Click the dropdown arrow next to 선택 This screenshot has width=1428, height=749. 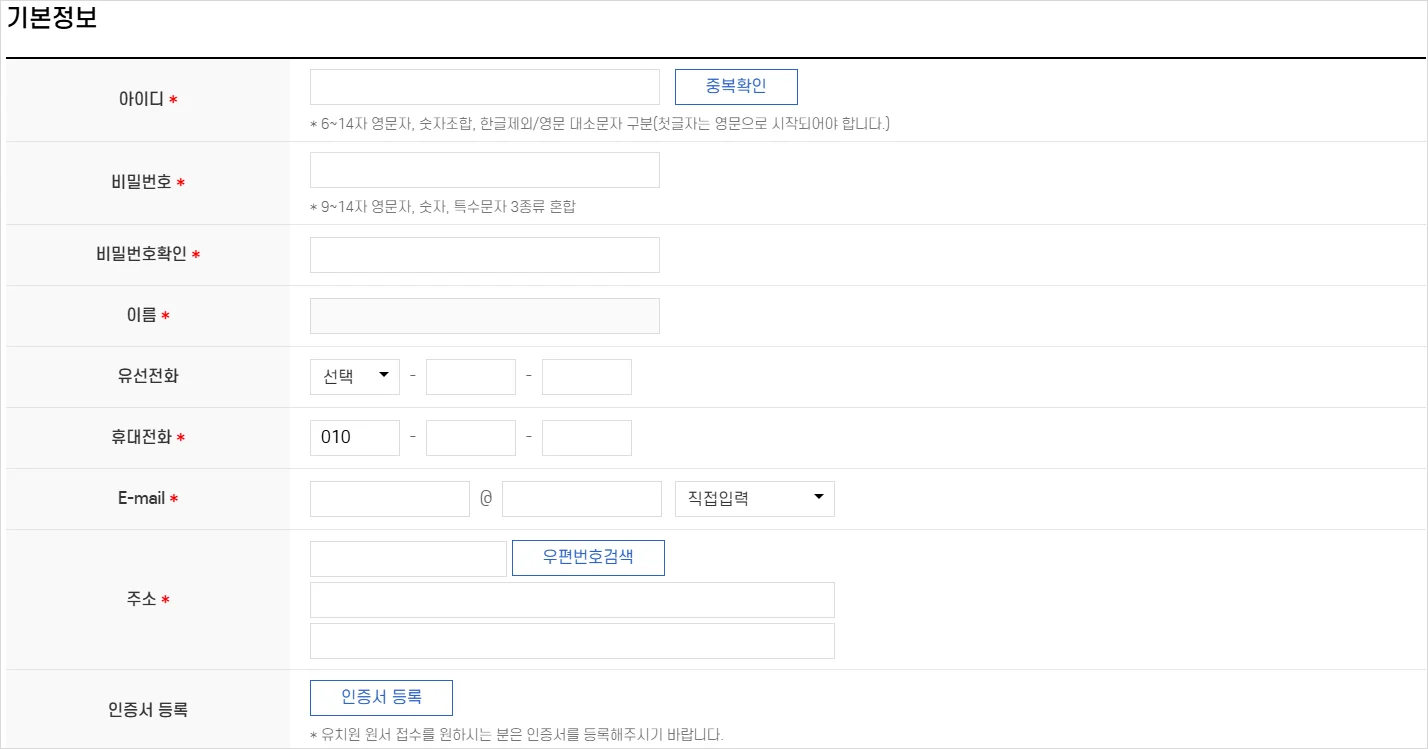tap(384, 376)
